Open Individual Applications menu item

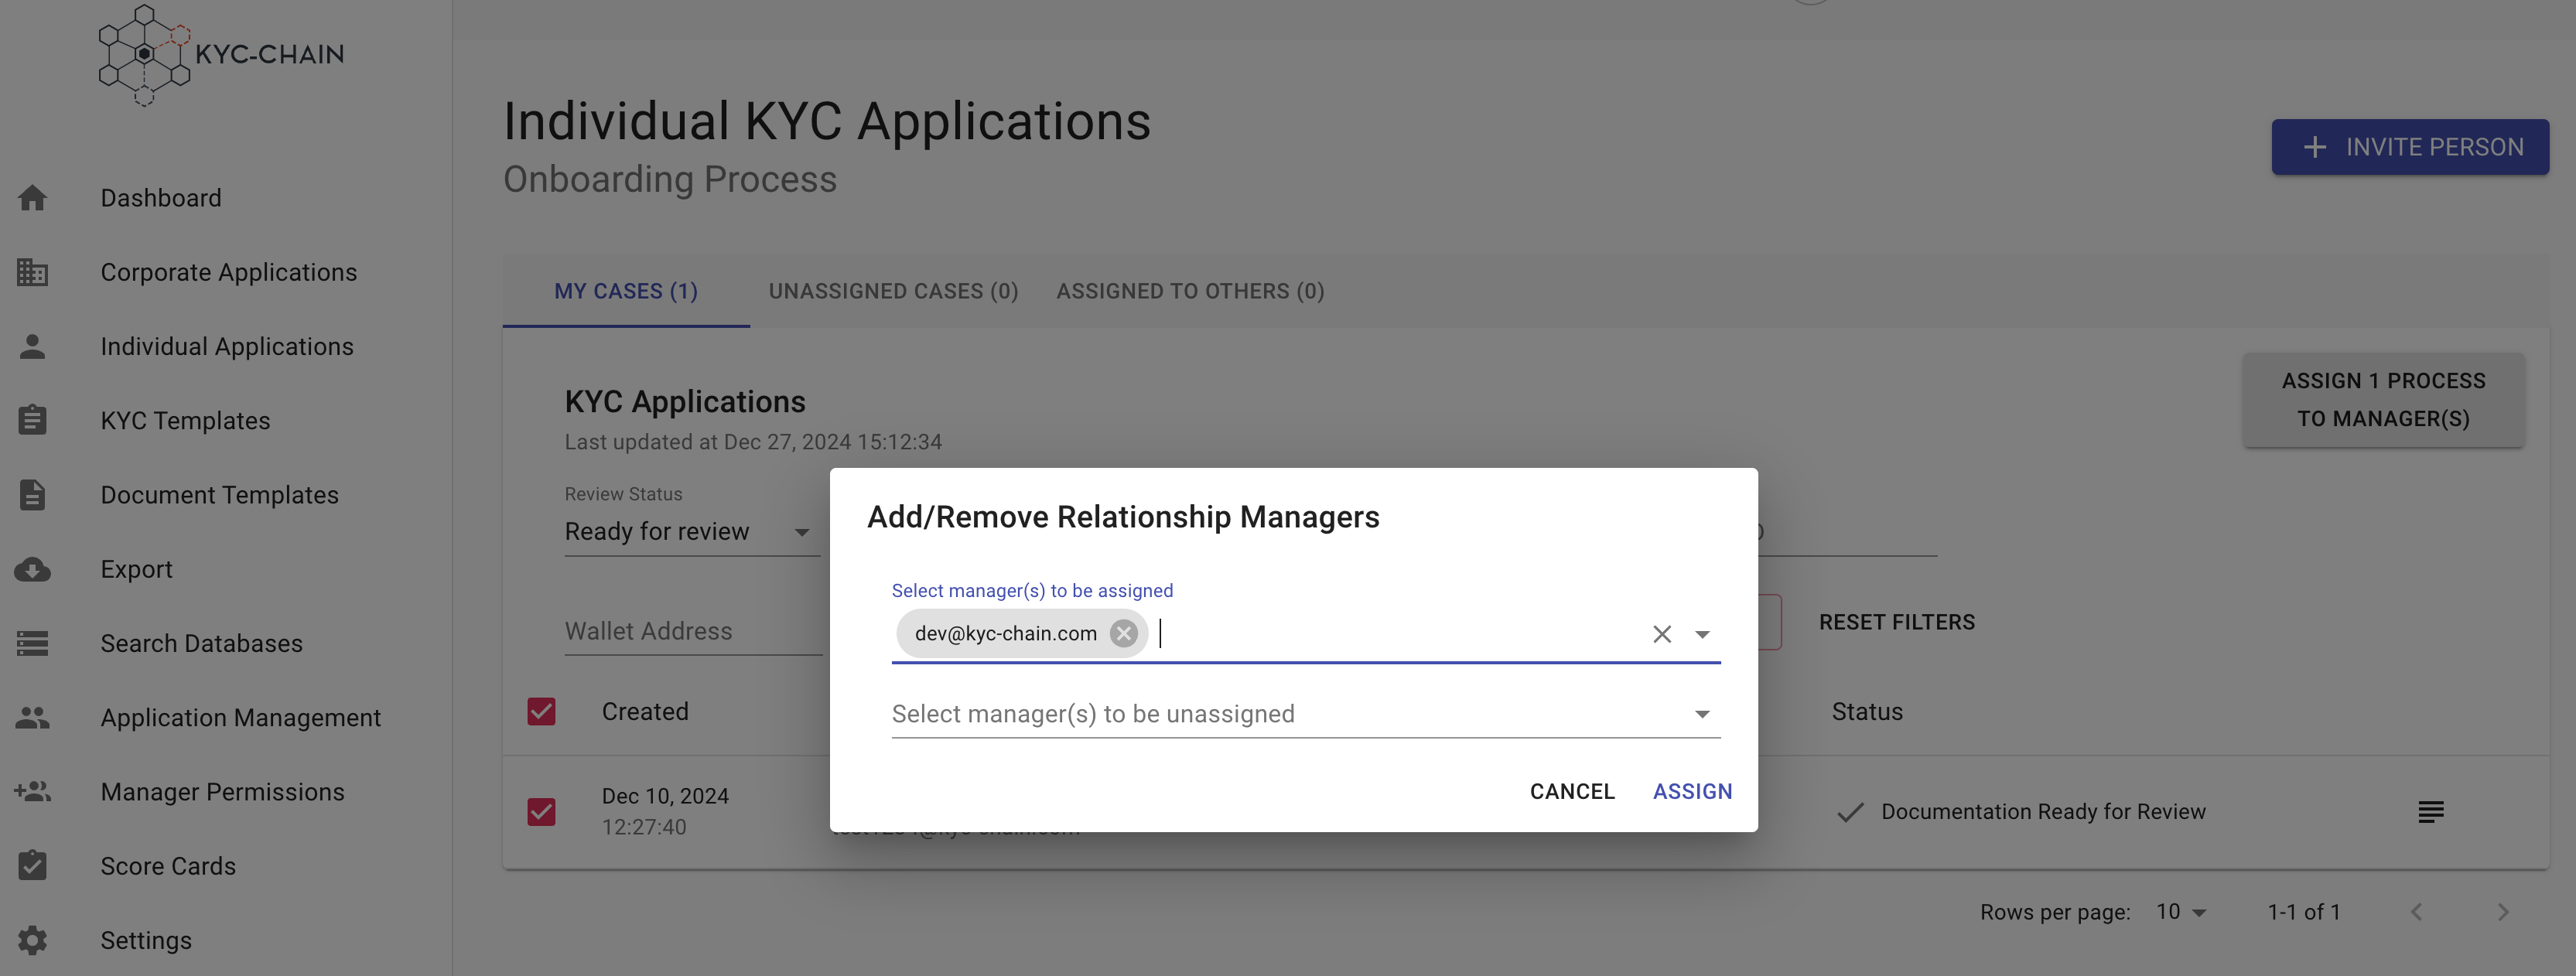click(x=227, y=346)
